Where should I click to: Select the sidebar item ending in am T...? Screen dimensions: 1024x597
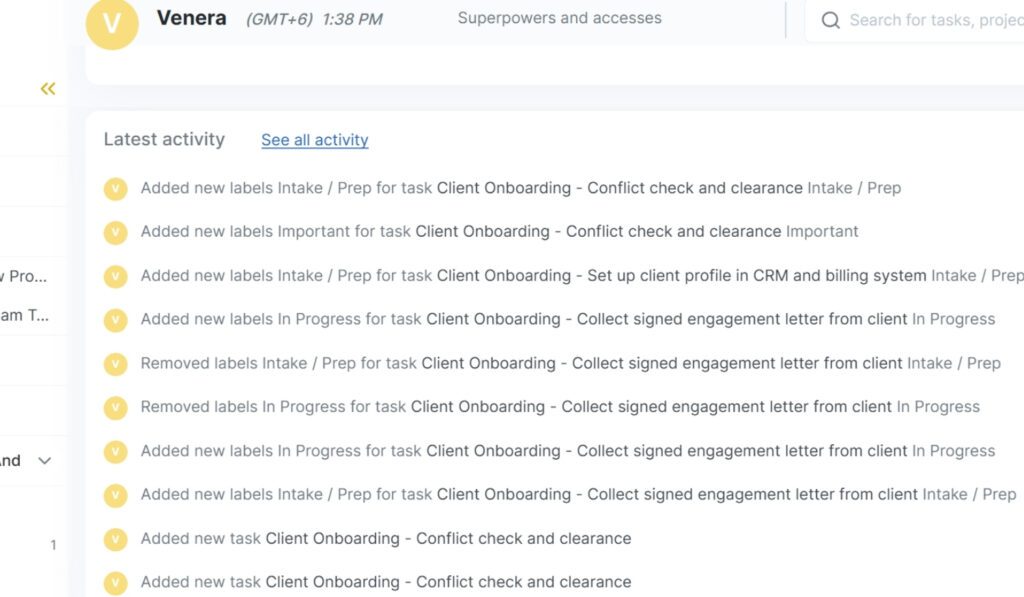[x=30, y=315]
